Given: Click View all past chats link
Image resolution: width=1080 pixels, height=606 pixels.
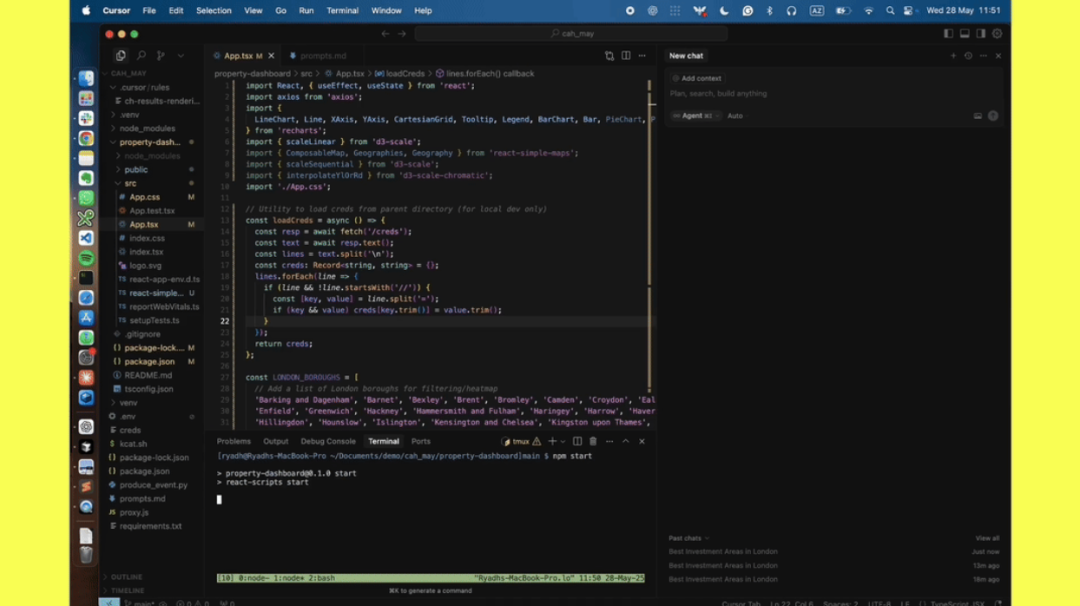Looking at the screenshot, I should pos(987,539).
